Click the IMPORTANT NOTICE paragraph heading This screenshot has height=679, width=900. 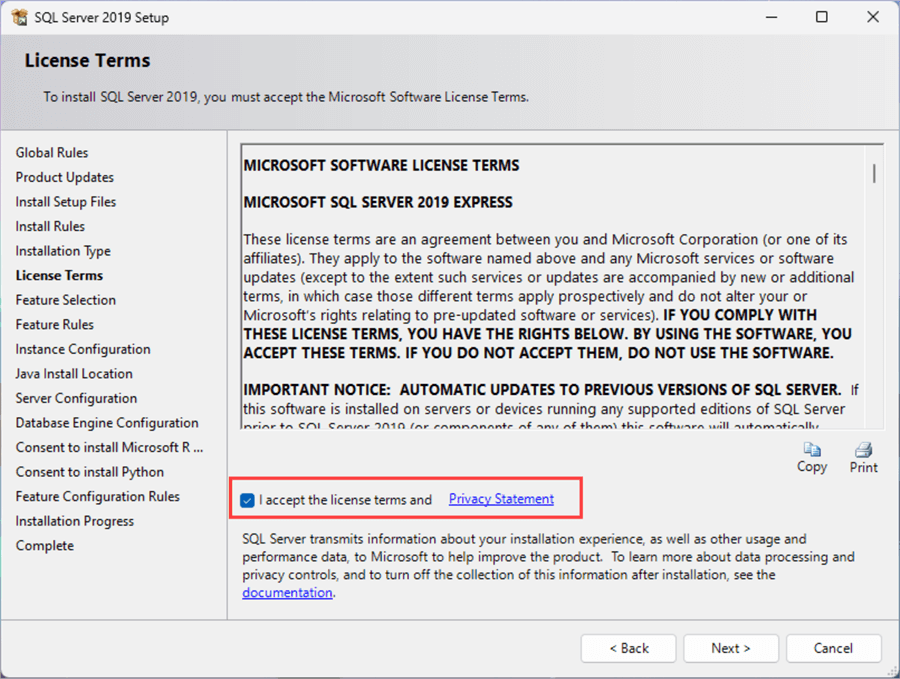point(542,390)
